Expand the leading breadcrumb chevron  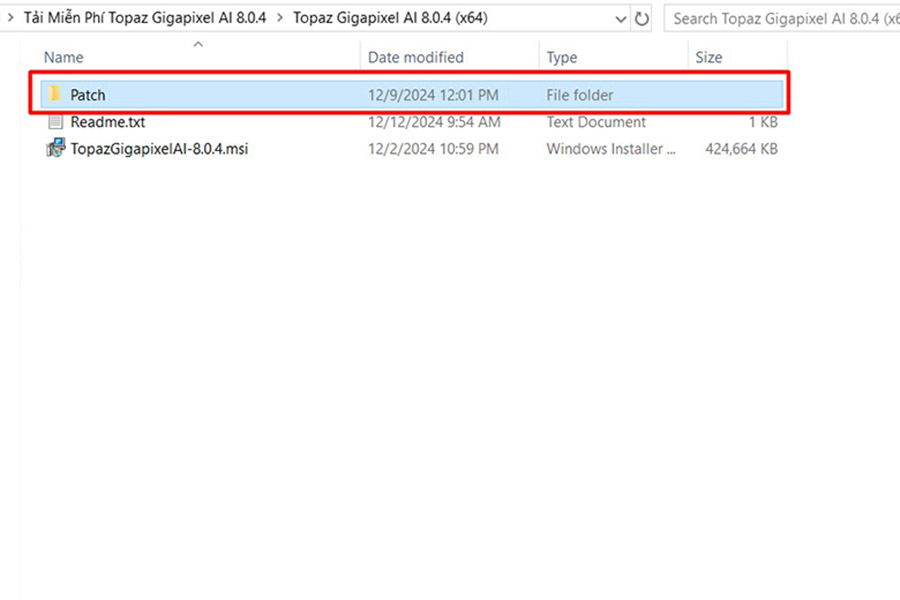10,18
